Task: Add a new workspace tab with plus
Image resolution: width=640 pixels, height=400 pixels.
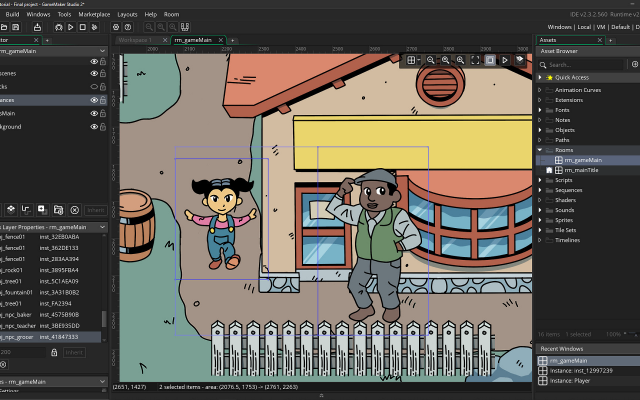Action: point(233,40)
